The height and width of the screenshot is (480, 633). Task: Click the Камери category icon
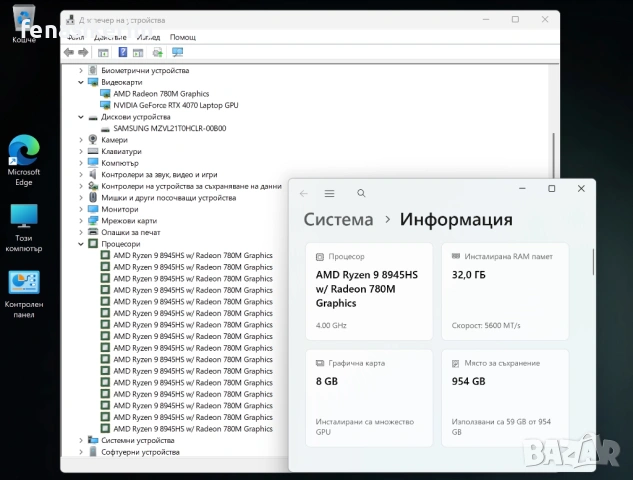[93, 140]
